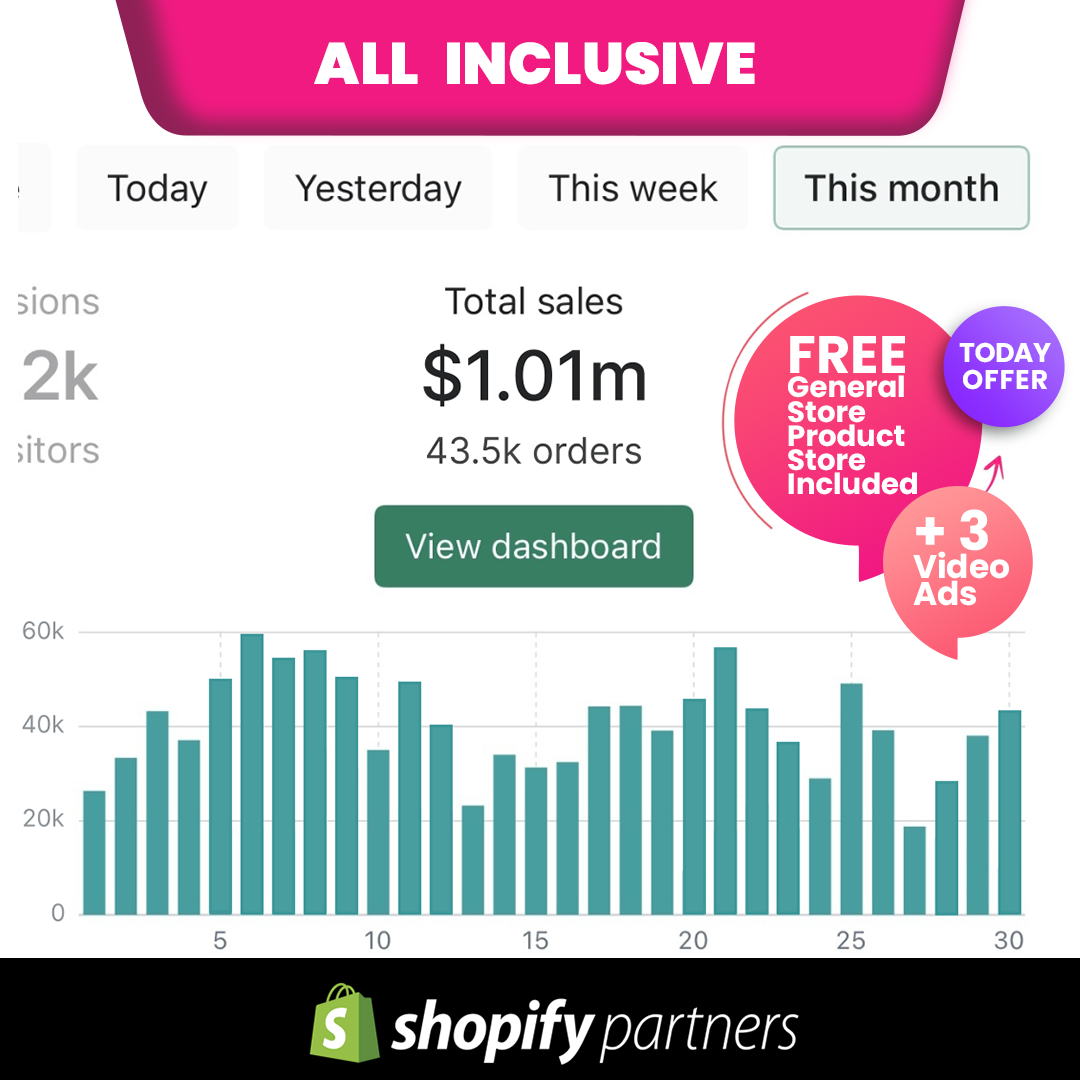Click the TODAY OFFER purple badge

pyautogui.click(x=1002, y=367)
